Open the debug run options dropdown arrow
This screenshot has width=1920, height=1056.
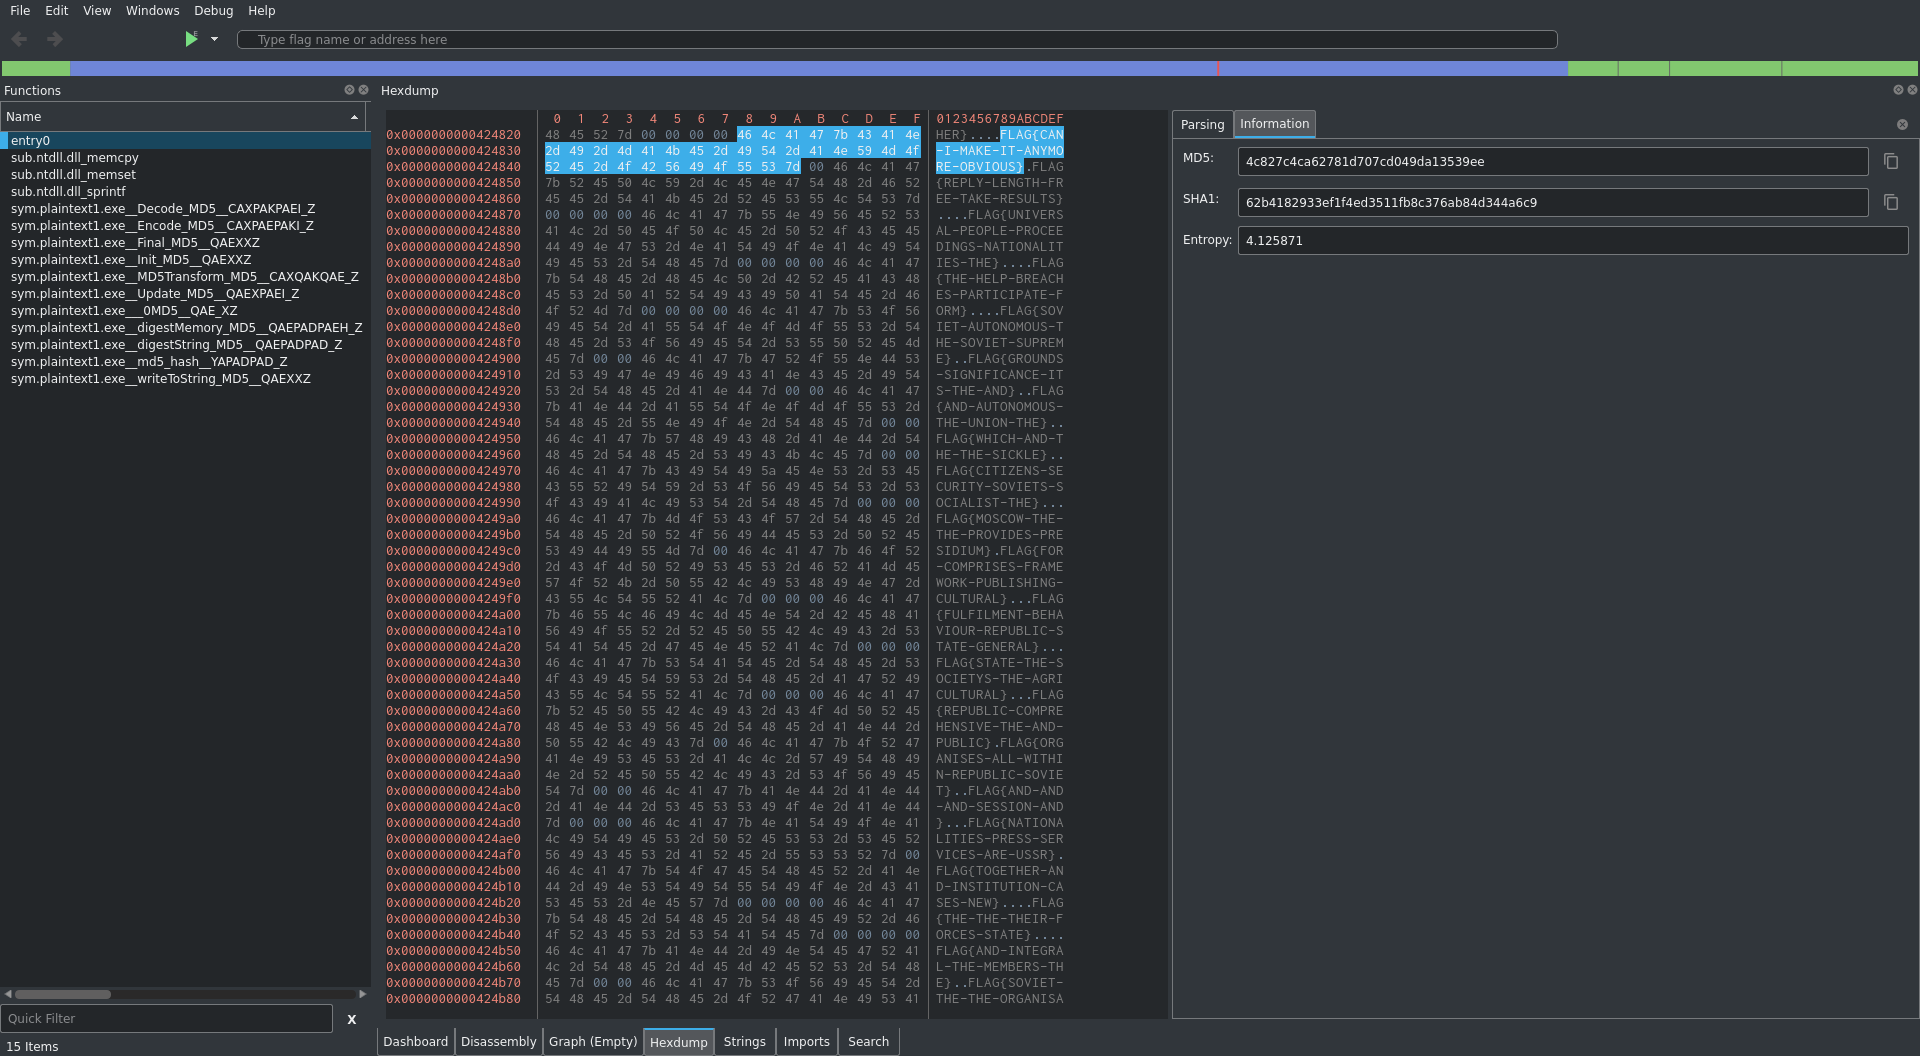pyautogui.click(x=214, y=39)
